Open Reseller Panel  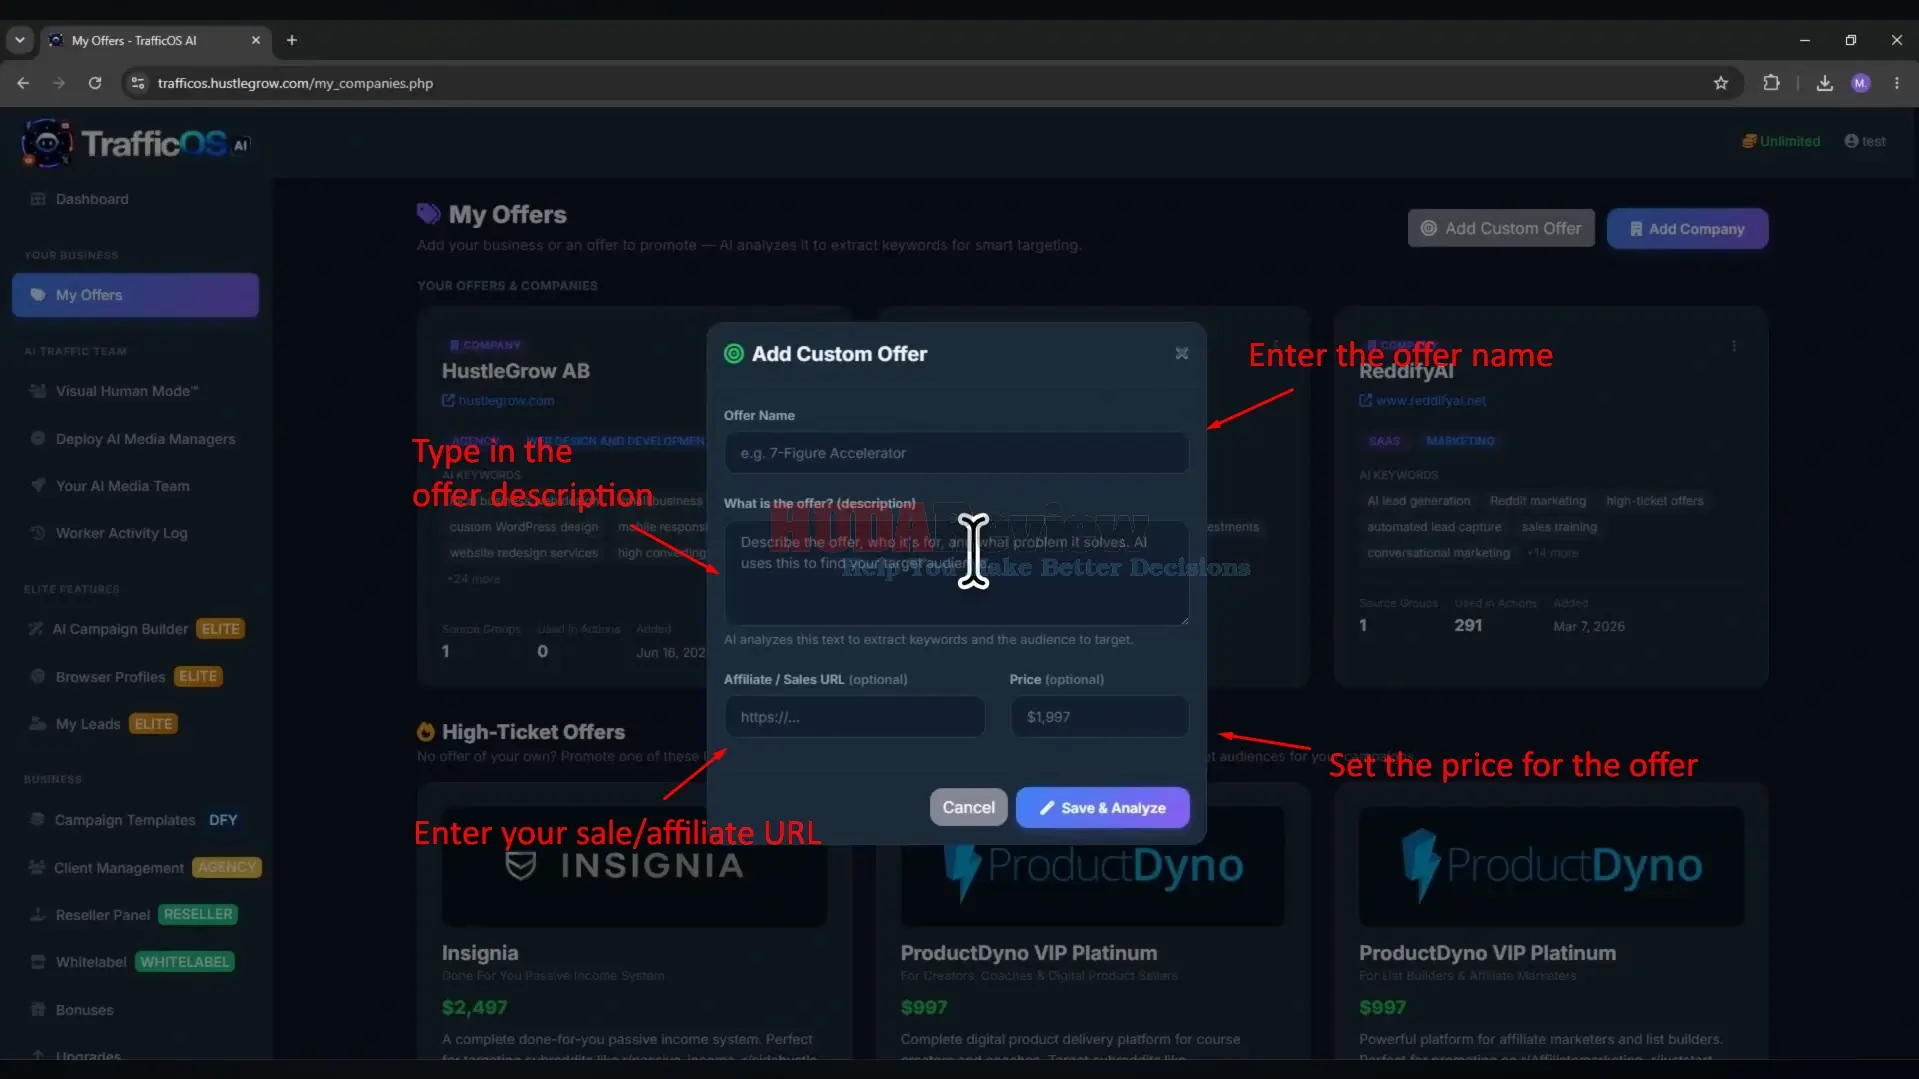tap(103, 915)
